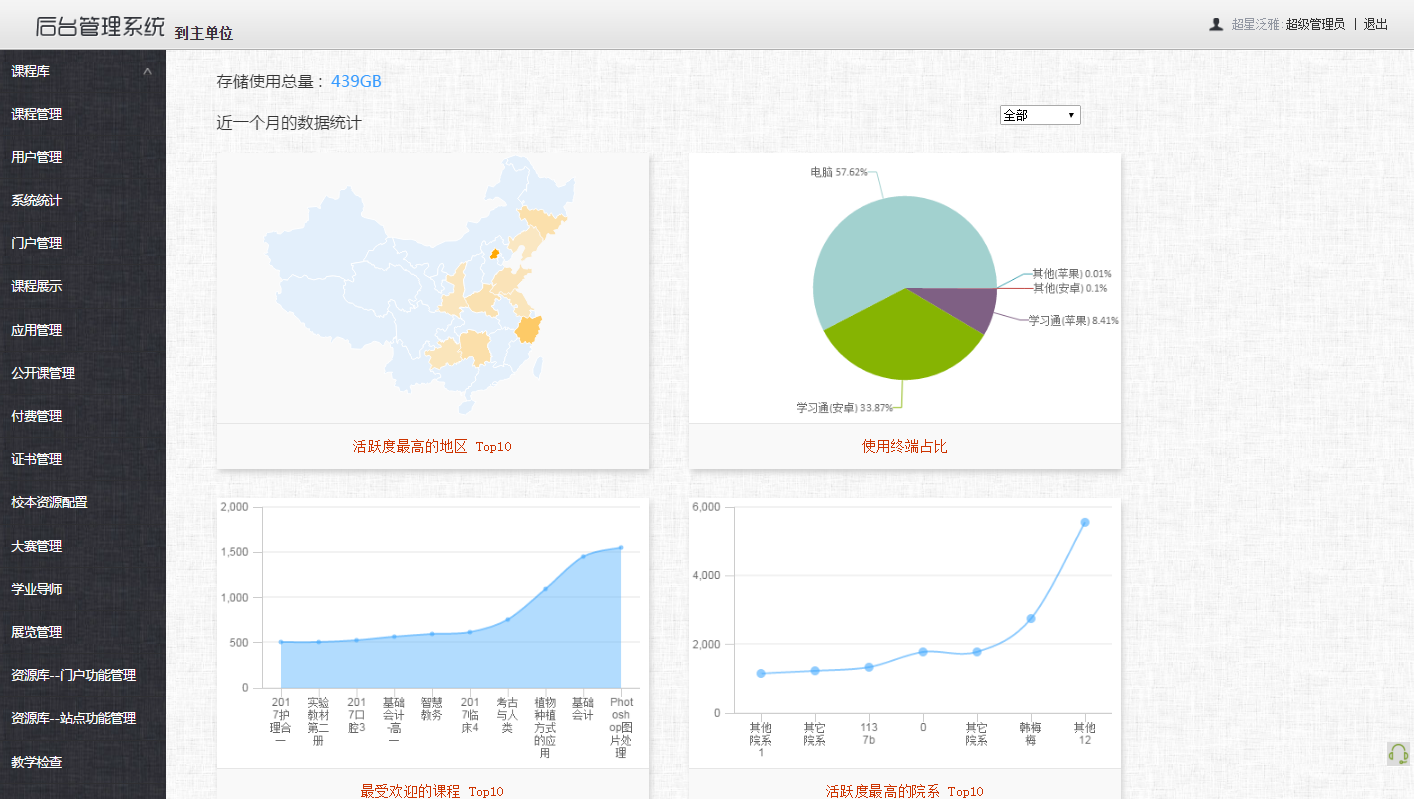Open 课程管理 in the sidebar
1414x799 pixels.
(37, 114)
